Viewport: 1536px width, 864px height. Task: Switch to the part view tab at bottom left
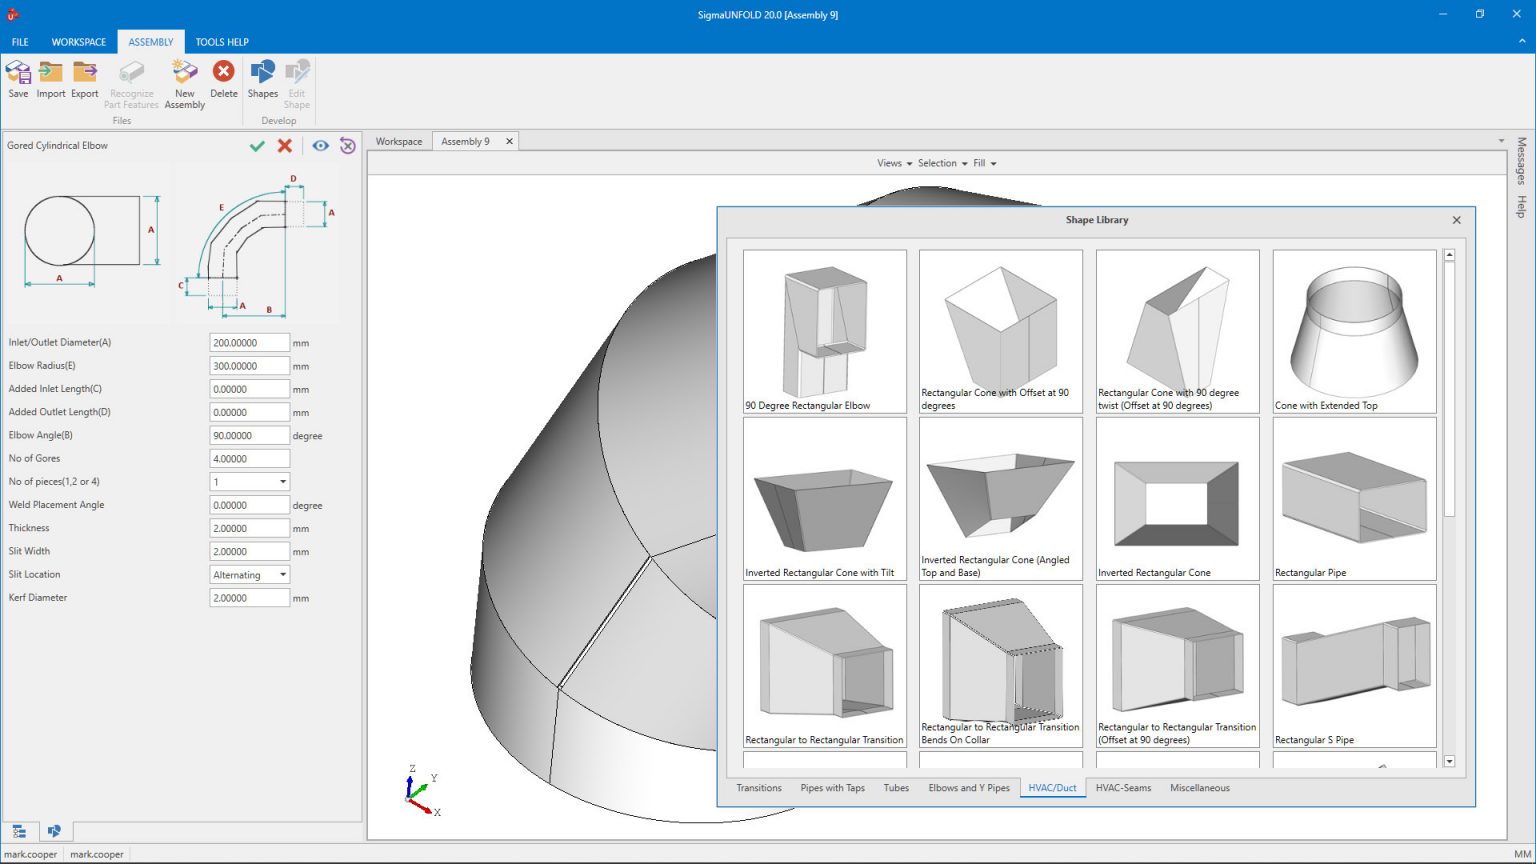coord(55,831)
